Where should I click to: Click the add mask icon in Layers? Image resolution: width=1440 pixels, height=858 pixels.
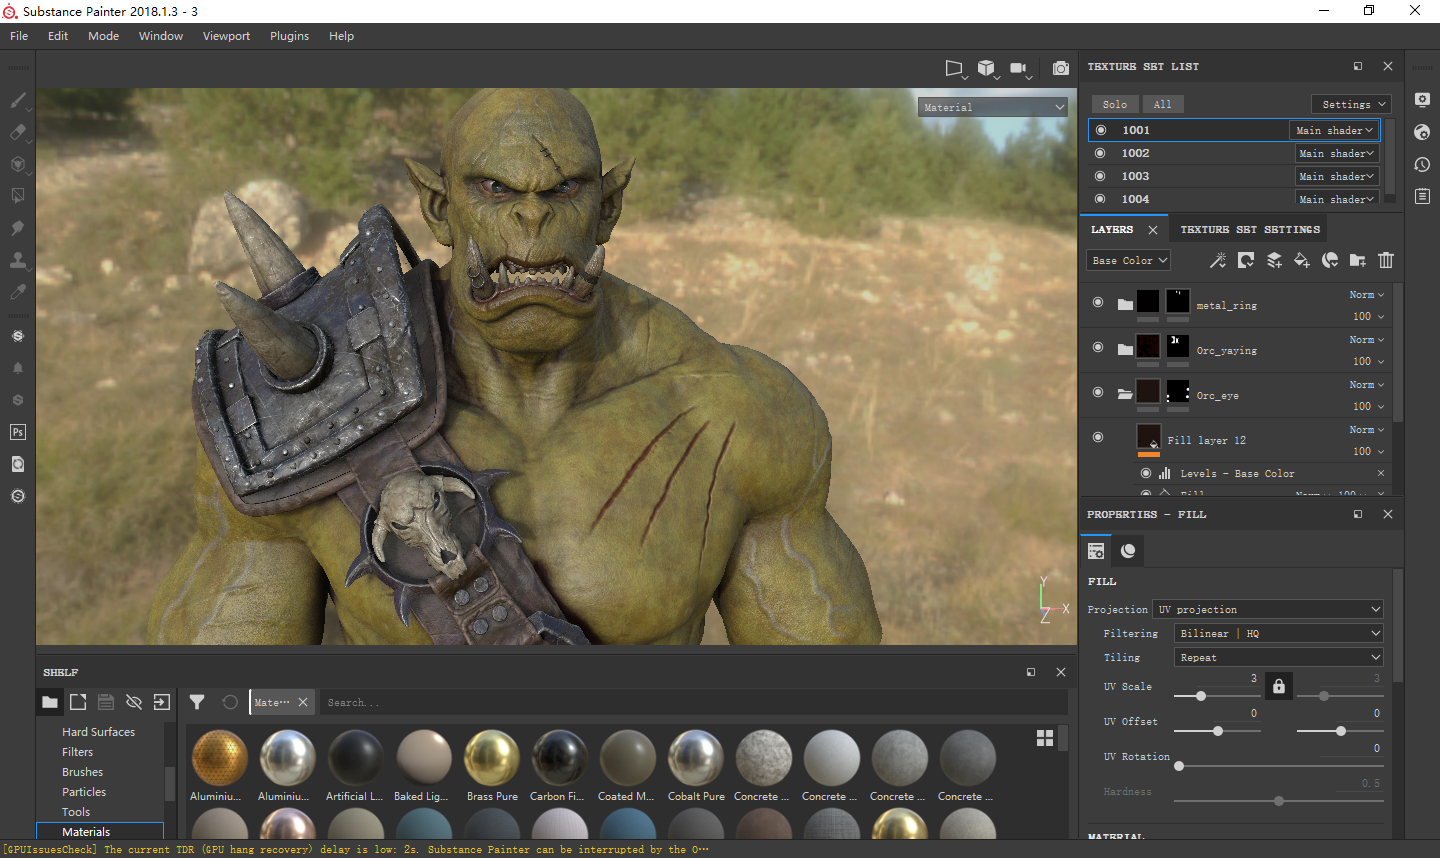pos(1246,260)
